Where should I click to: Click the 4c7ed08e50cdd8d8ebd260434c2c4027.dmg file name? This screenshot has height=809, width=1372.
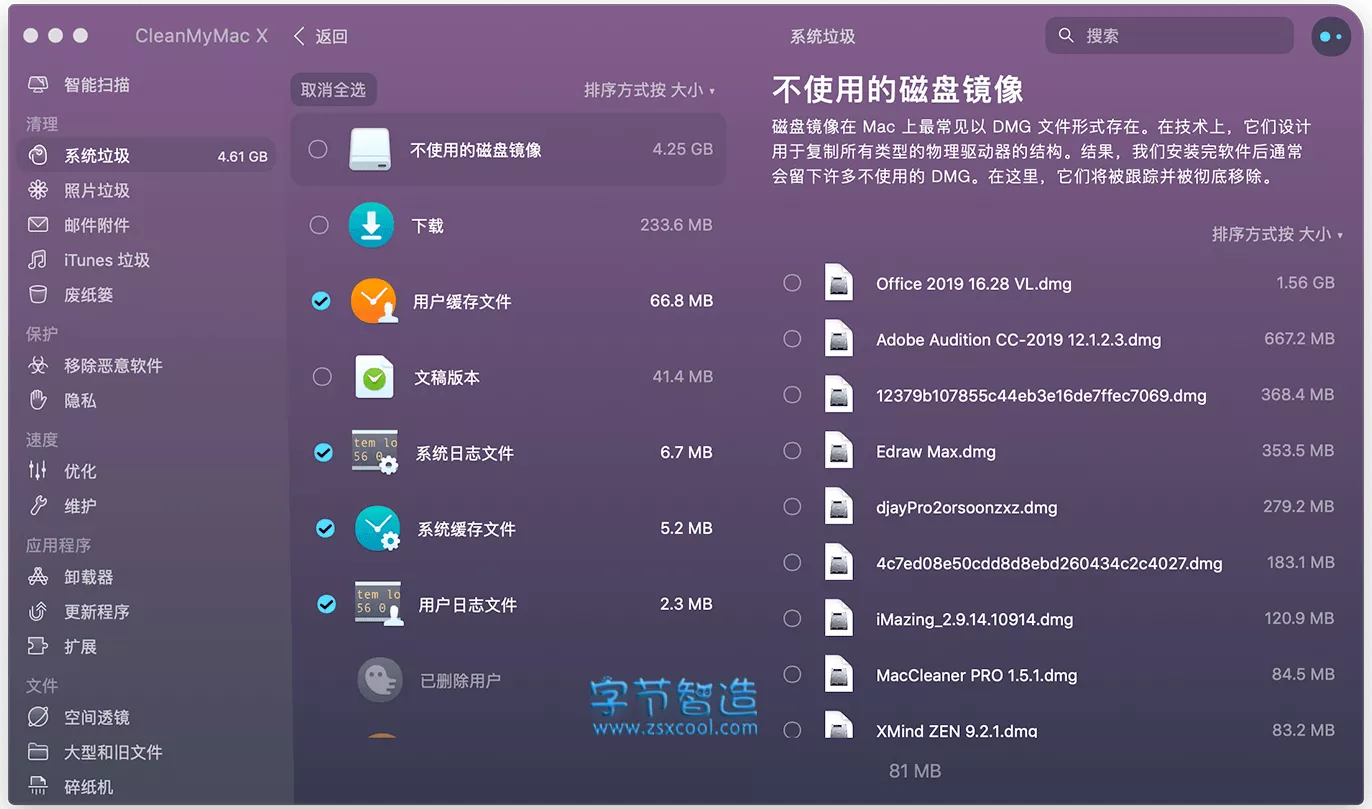pyautogui.click(x=1049, y=563)
